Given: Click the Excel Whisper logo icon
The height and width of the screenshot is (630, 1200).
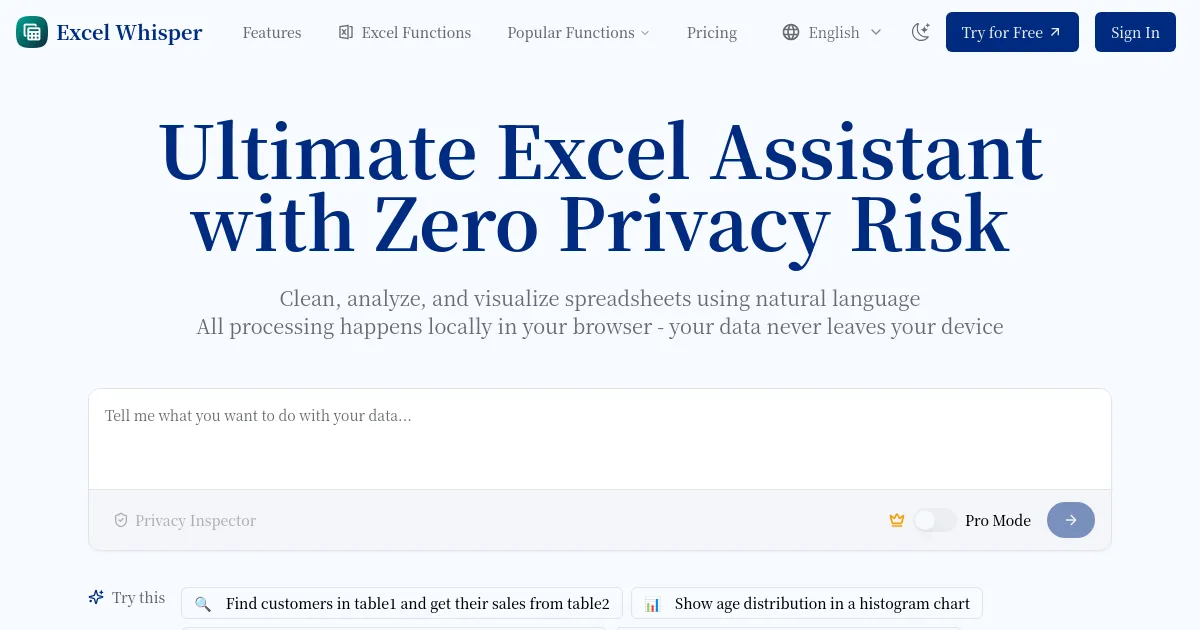Looking at the screenshot, I should pos(32,31).
